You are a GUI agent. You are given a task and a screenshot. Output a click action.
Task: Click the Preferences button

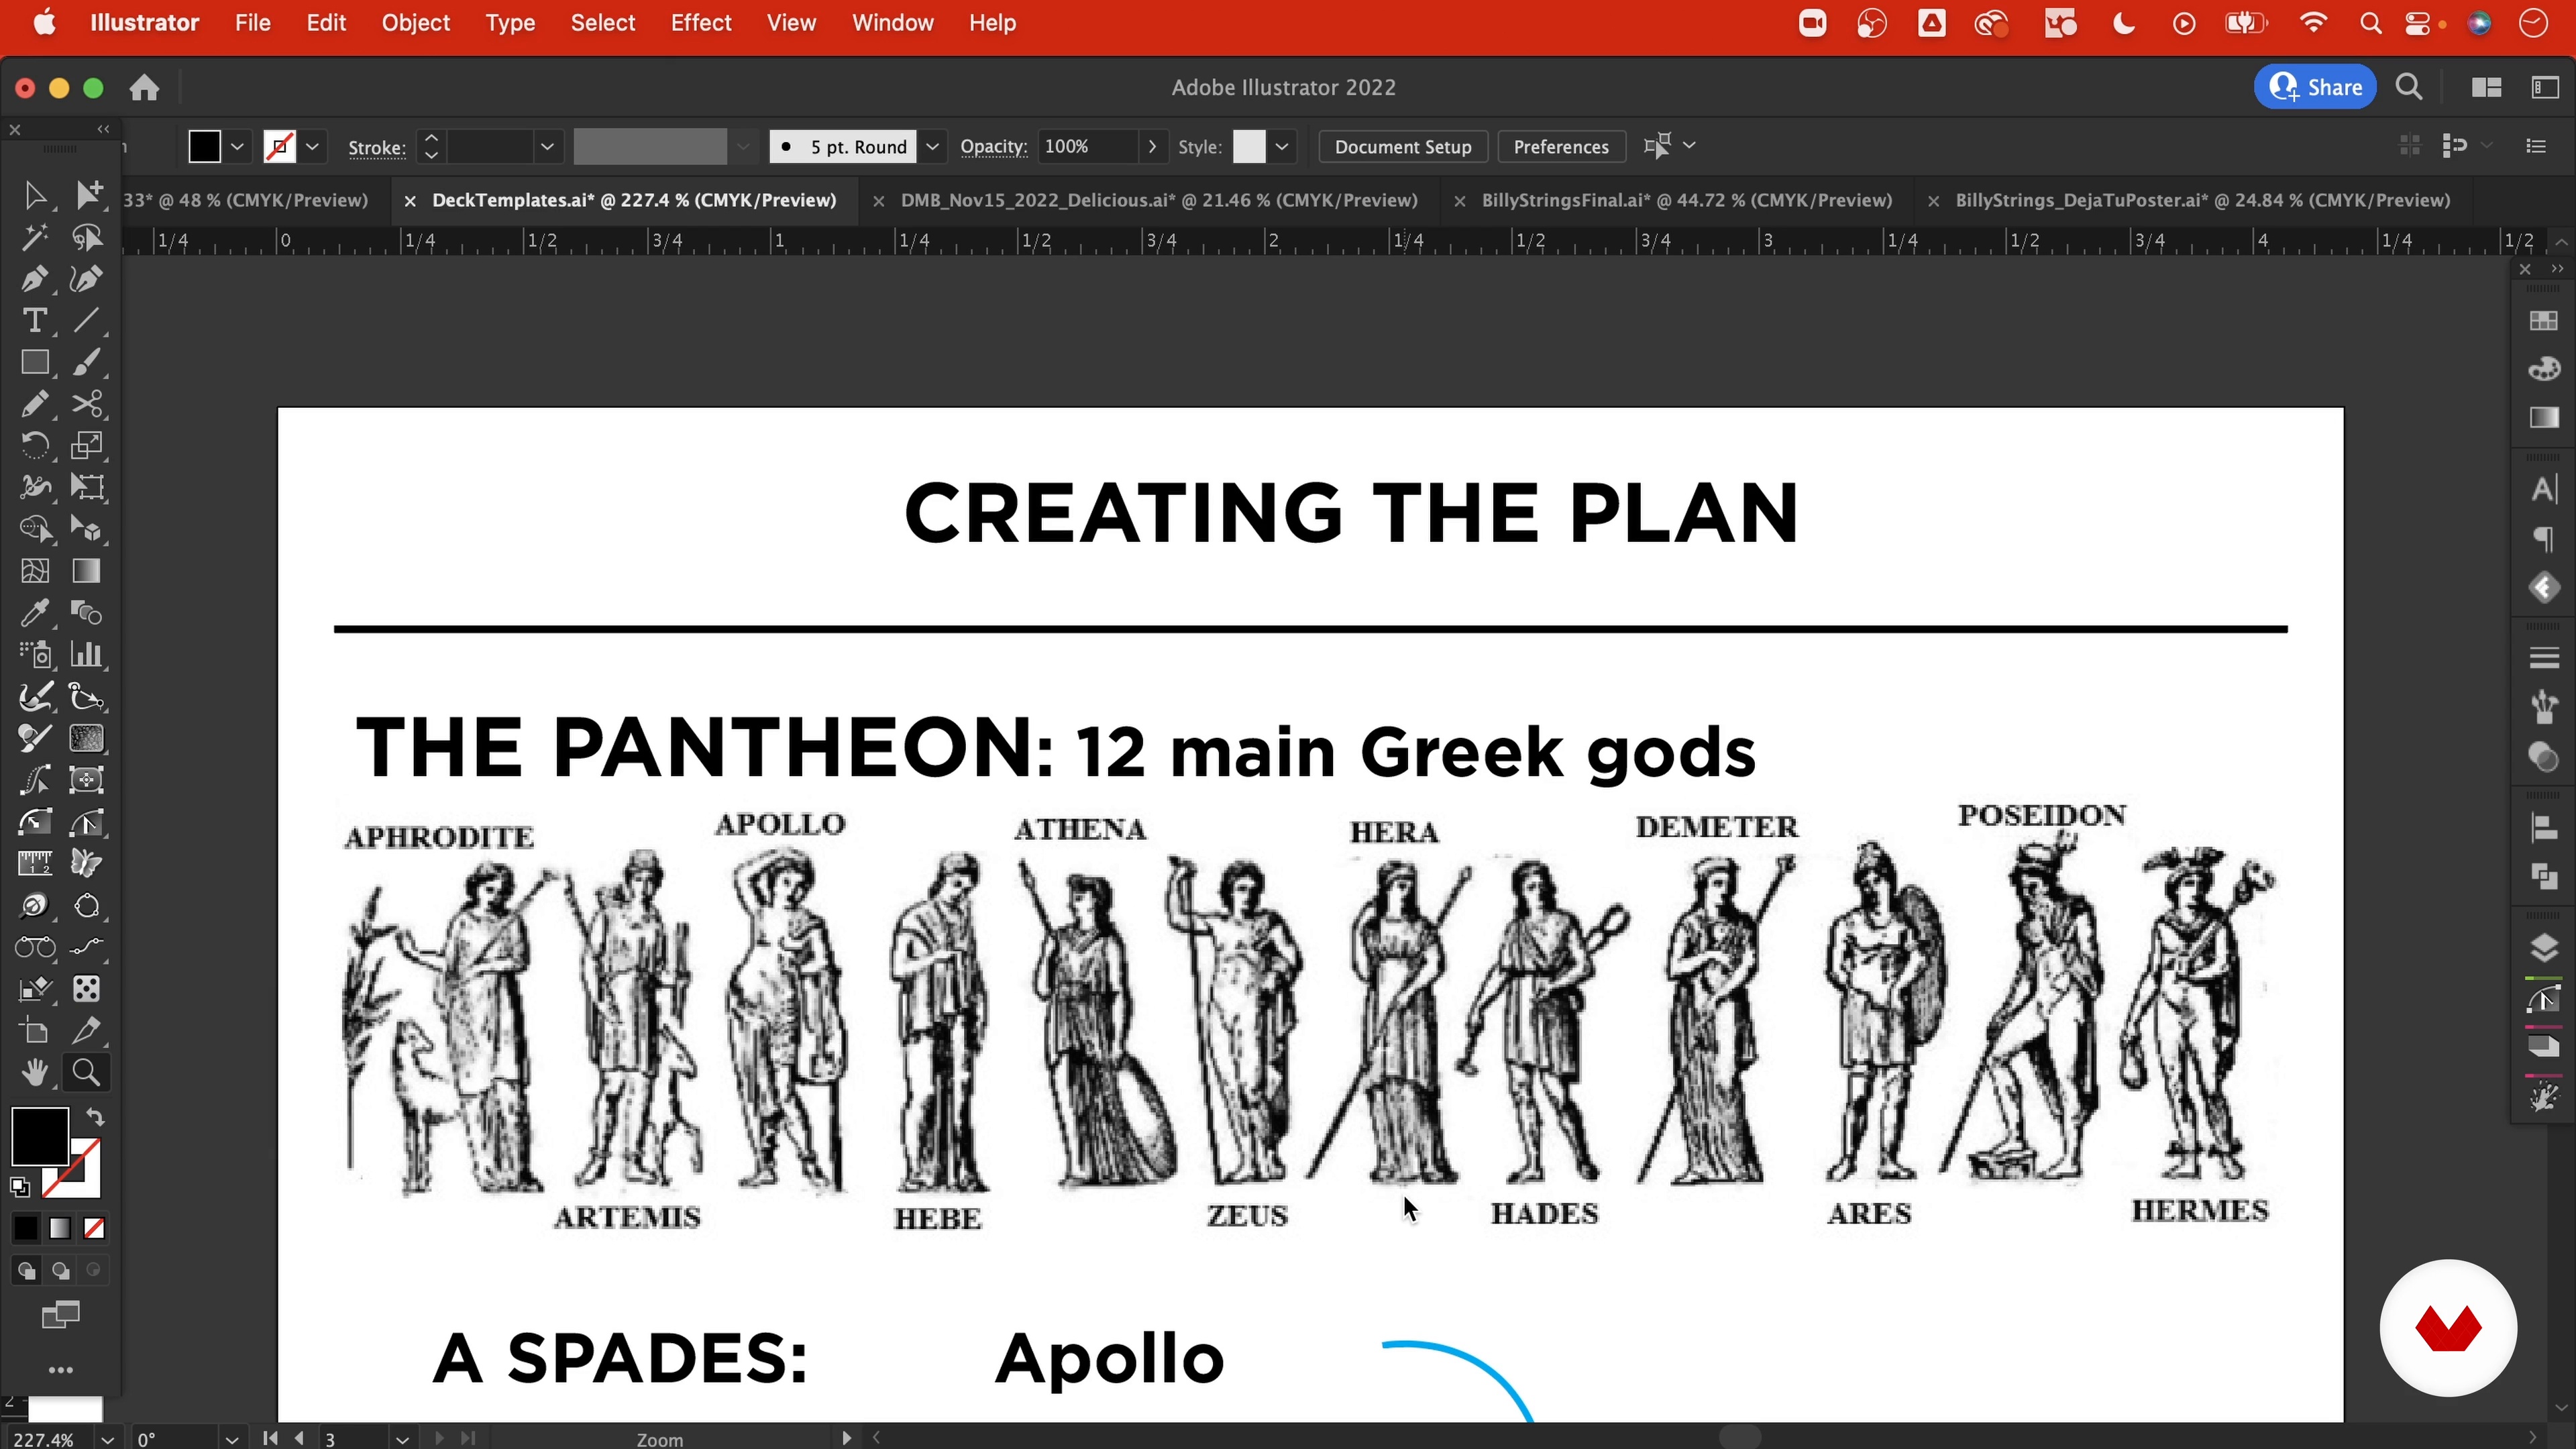click(x=1560, y=147)
